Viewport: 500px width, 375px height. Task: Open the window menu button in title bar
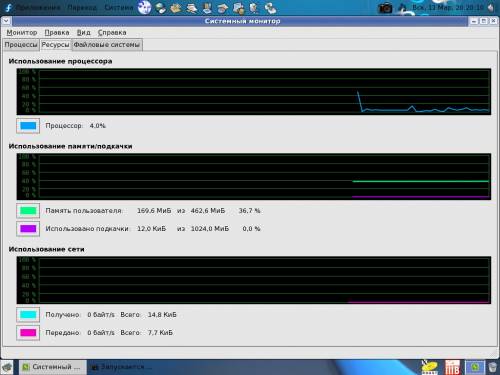point(6,21)
